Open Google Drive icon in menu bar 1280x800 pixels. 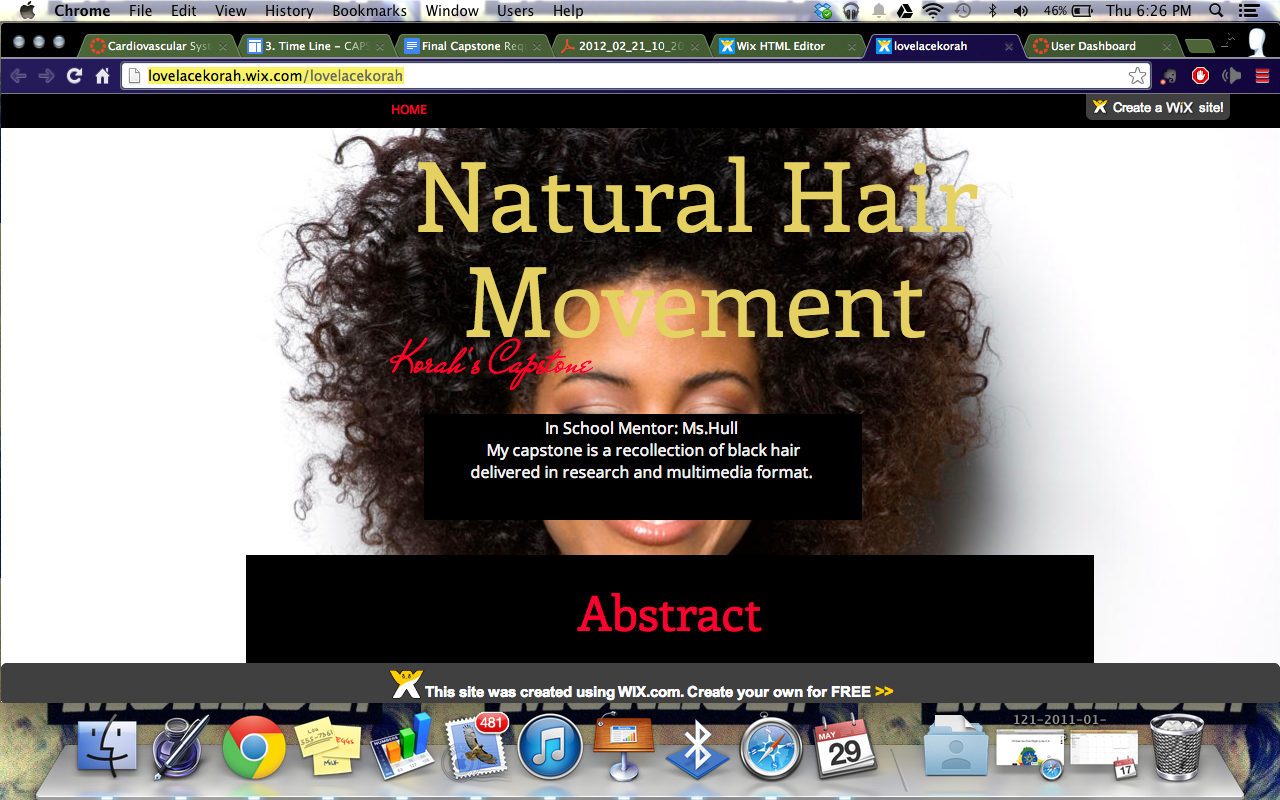pos(904,11)
